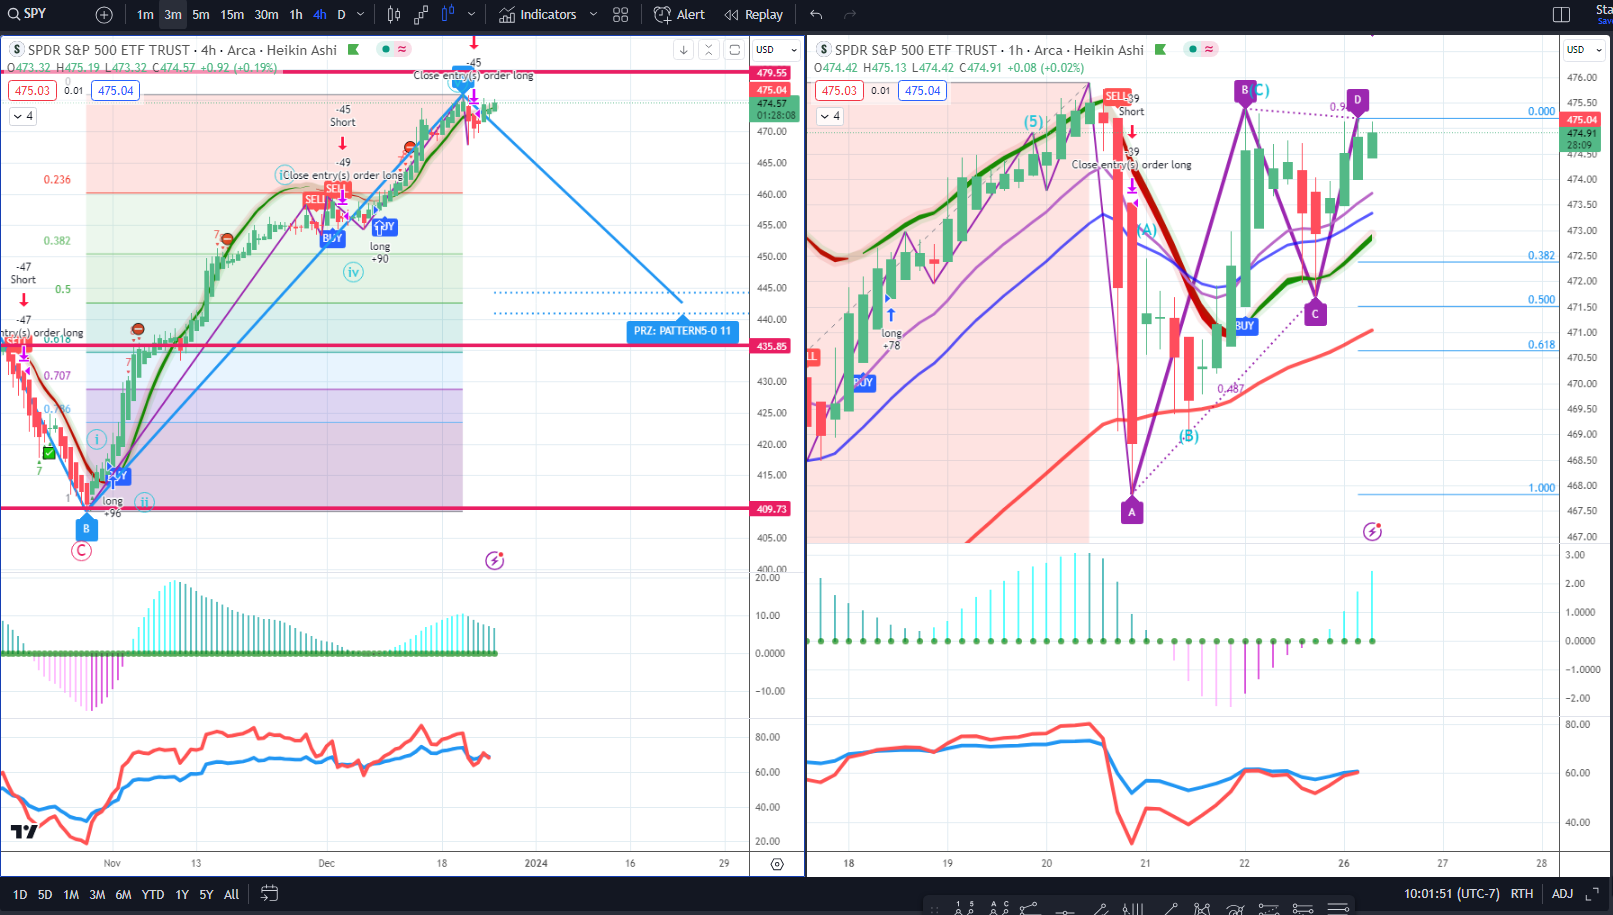Click the PRZ: PATTERN5-0 11 label
The height and width of the screenshot is (915, 1613).
(x=682, y=331)
